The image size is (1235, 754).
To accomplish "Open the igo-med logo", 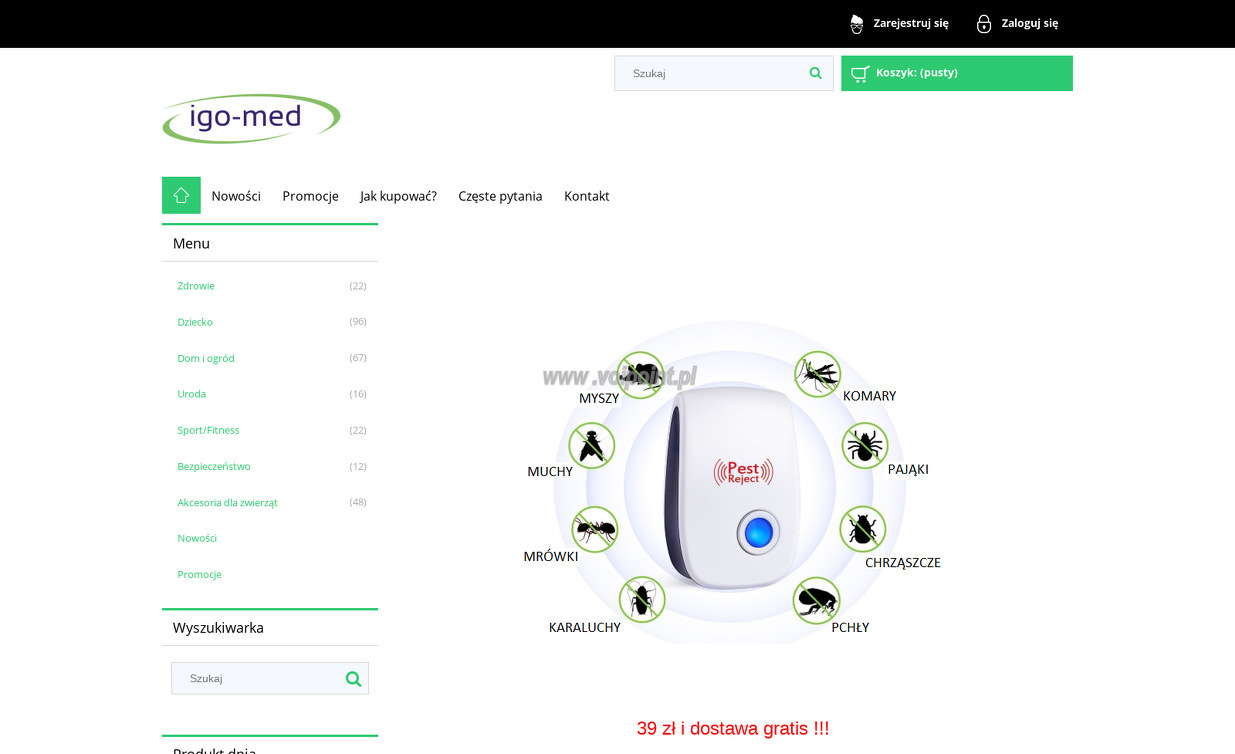I will [x=251, y=118].
